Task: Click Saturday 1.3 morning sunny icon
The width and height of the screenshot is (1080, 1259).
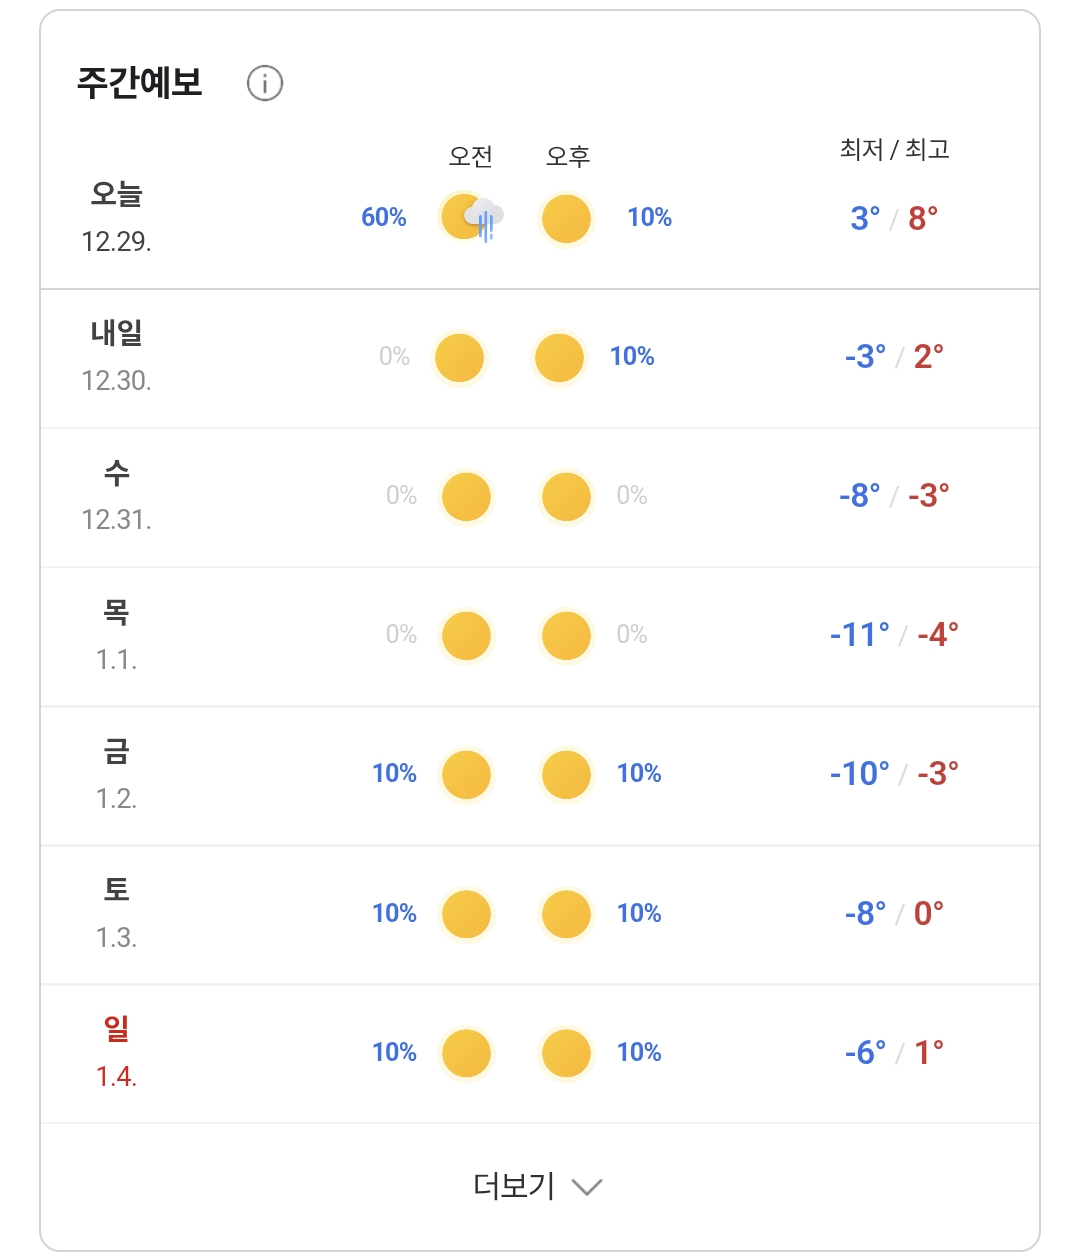Action: tap(466, 914)
